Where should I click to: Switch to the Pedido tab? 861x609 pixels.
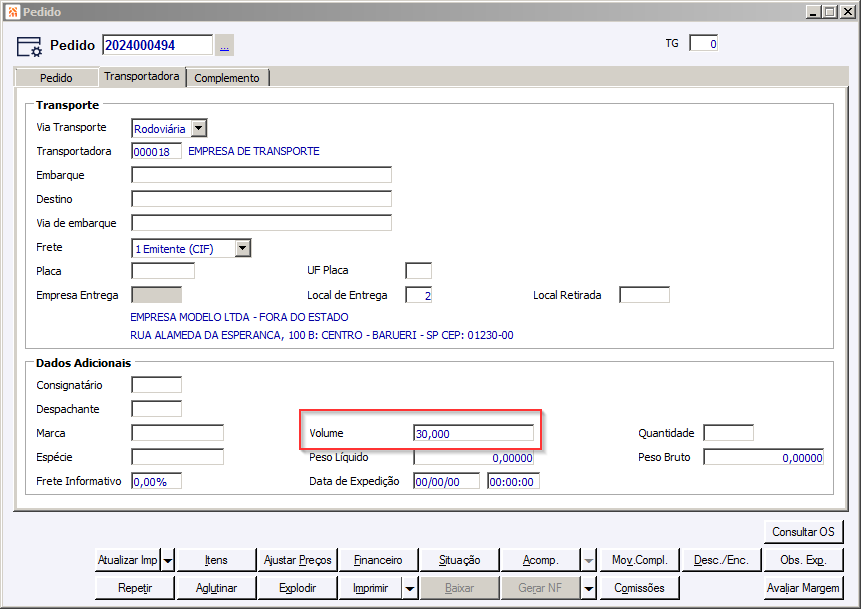click(x=56, y=78)
